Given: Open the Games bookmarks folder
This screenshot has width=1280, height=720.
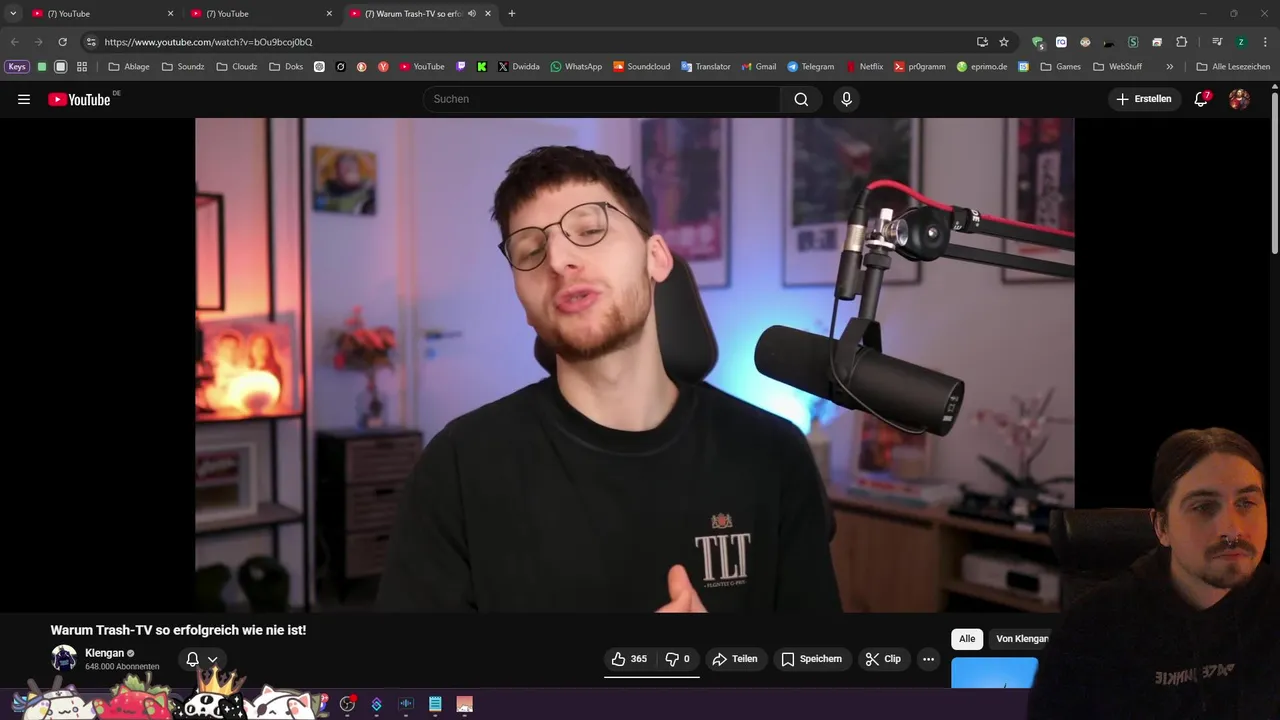Looking at the screenshot, I should tap(1060, 67).
